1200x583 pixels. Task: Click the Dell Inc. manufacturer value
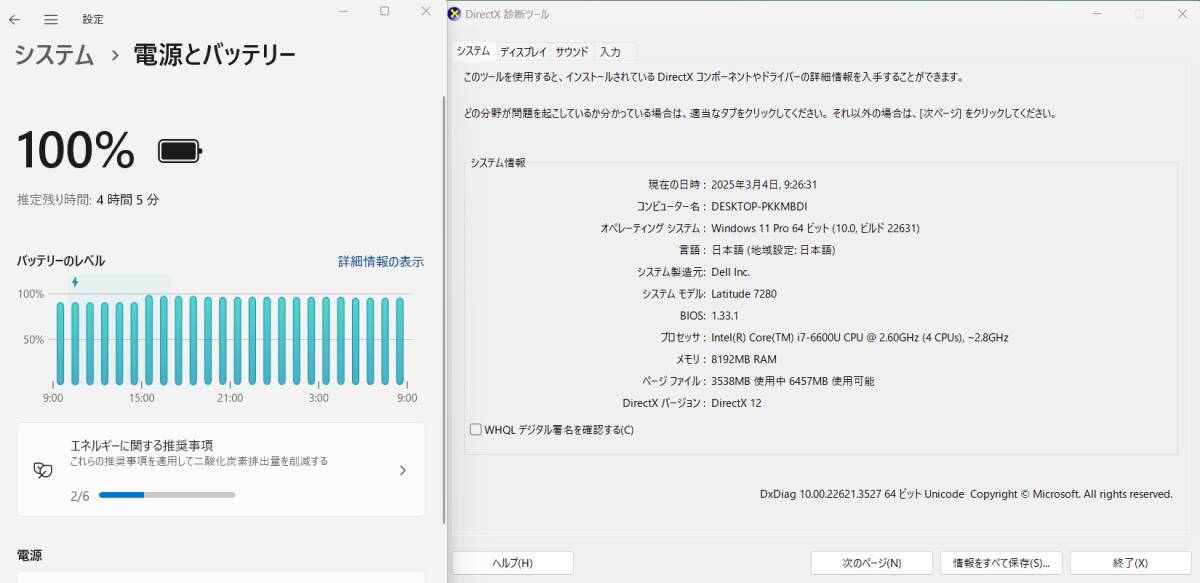[731, 272]
